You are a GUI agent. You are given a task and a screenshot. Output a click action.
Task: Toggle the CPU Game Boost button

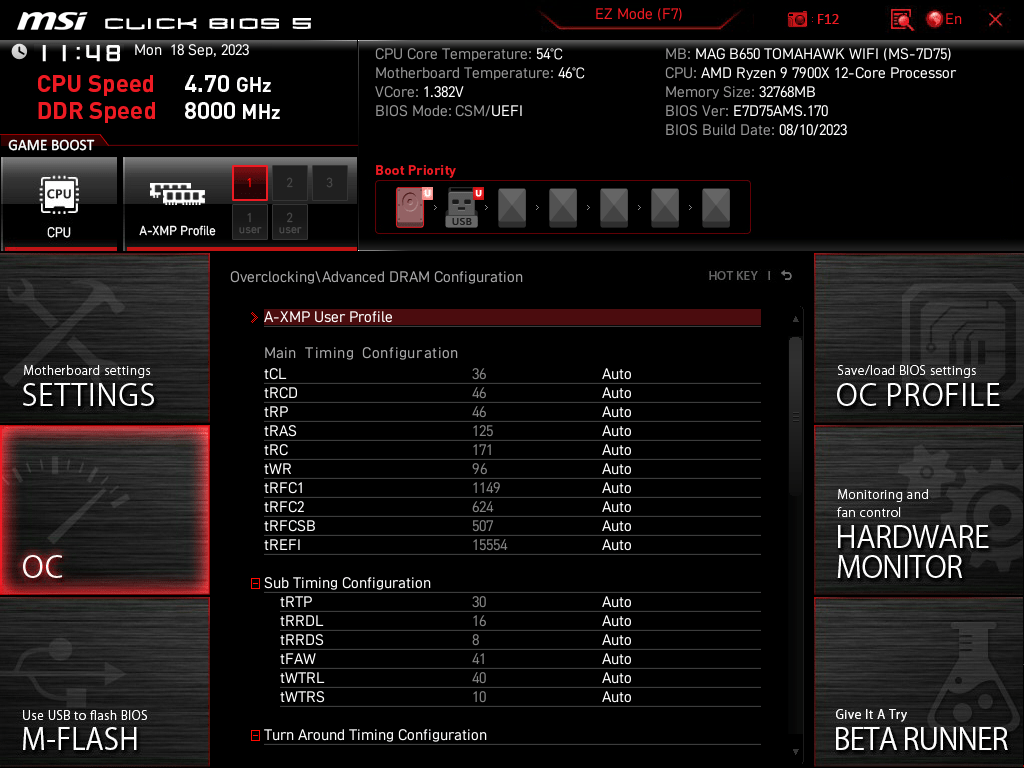[59, 204]
